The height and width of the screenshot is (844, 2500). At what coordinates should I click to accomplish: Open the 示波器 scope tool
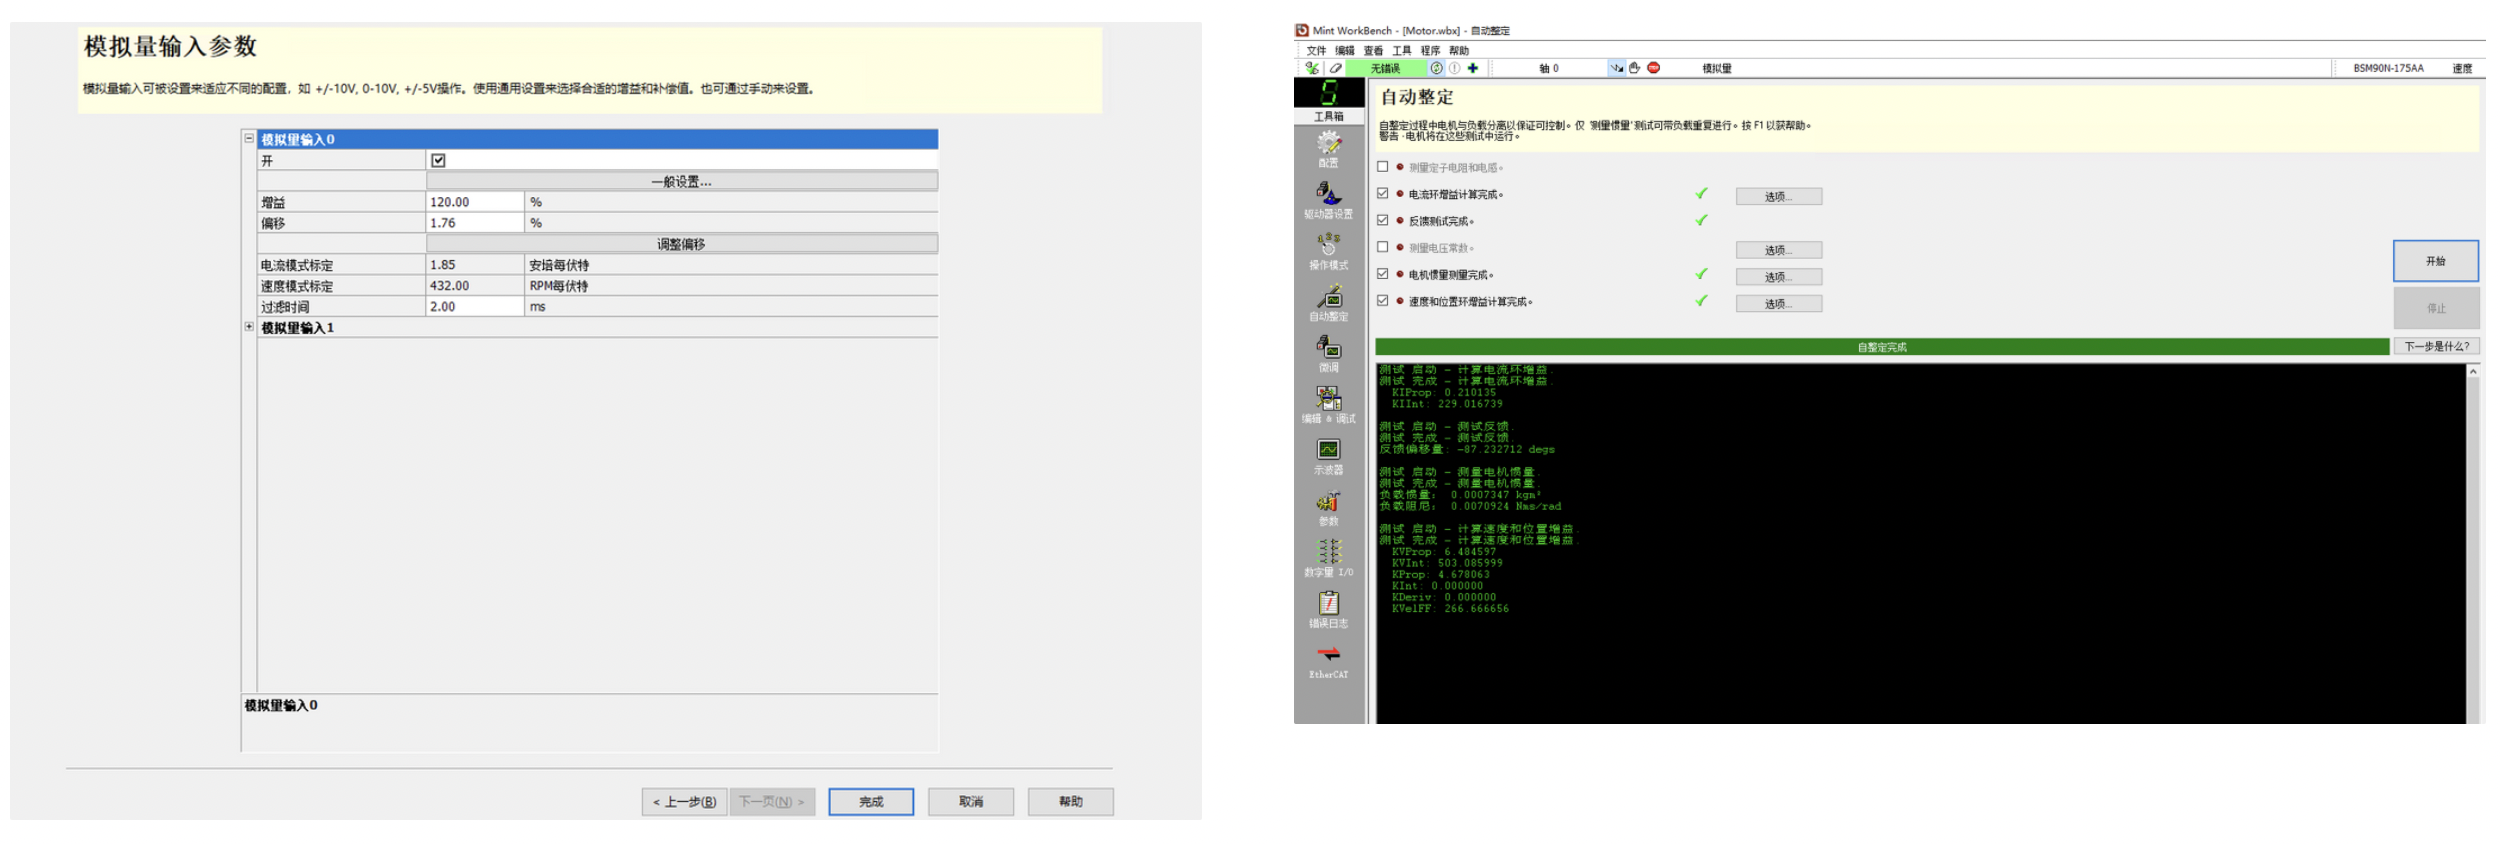(1328, 455)
